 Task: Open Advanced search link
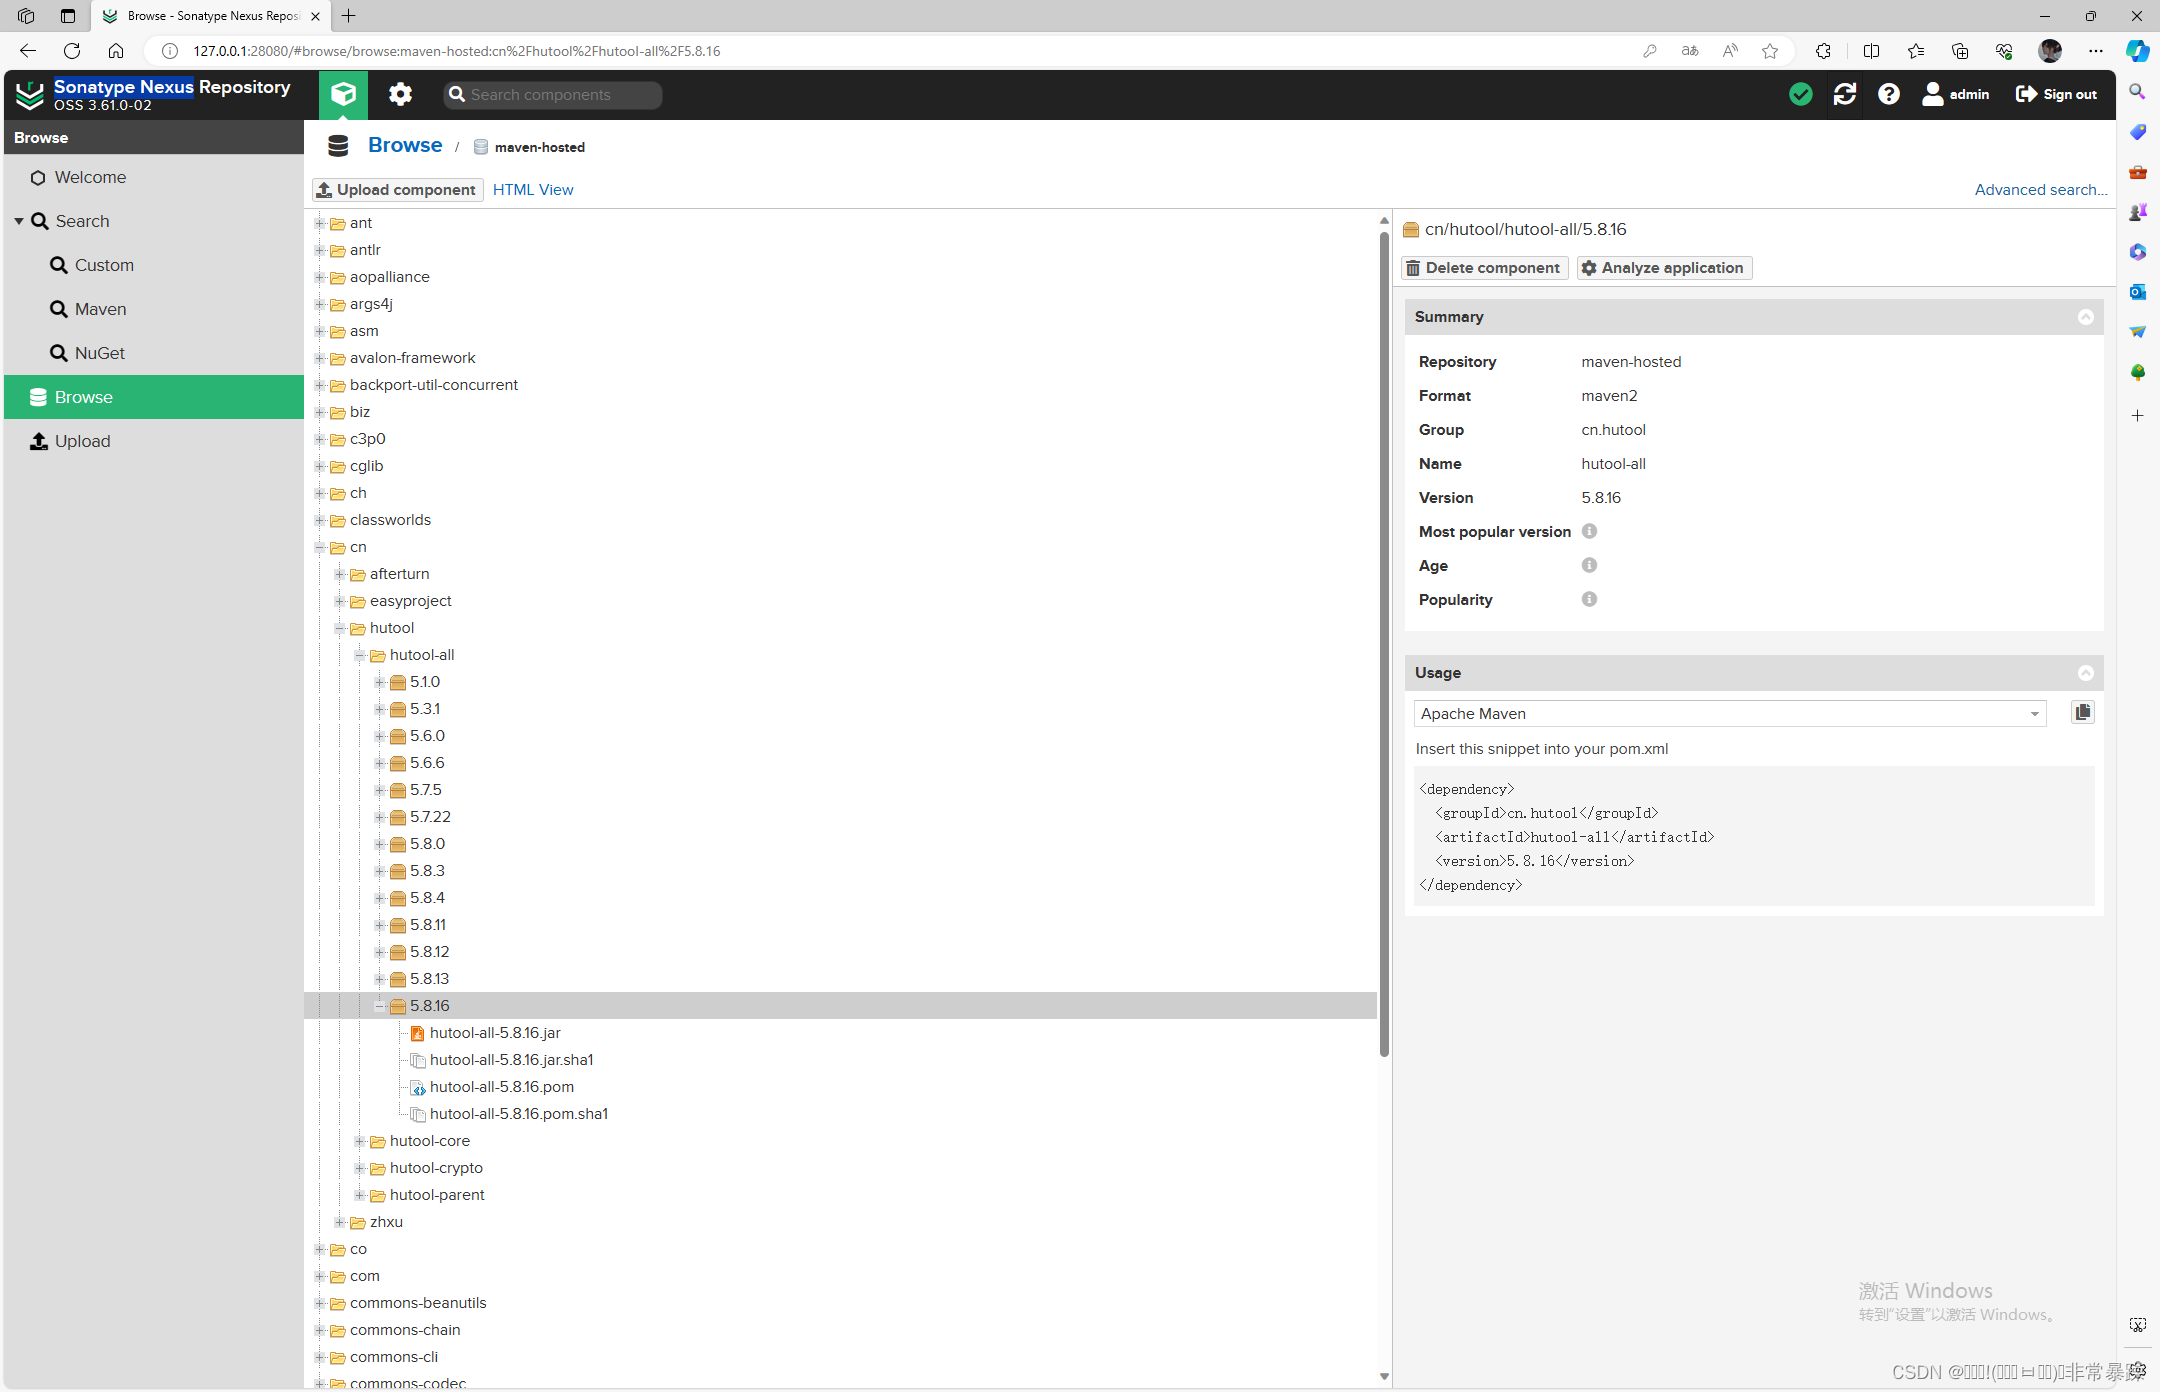2040,189
